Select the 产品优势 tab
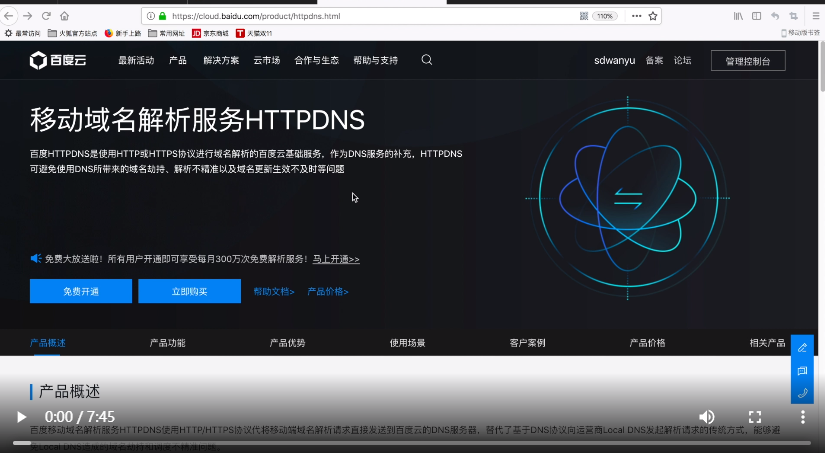This screenshot has height=453, width=825. [x=287, y=343]
